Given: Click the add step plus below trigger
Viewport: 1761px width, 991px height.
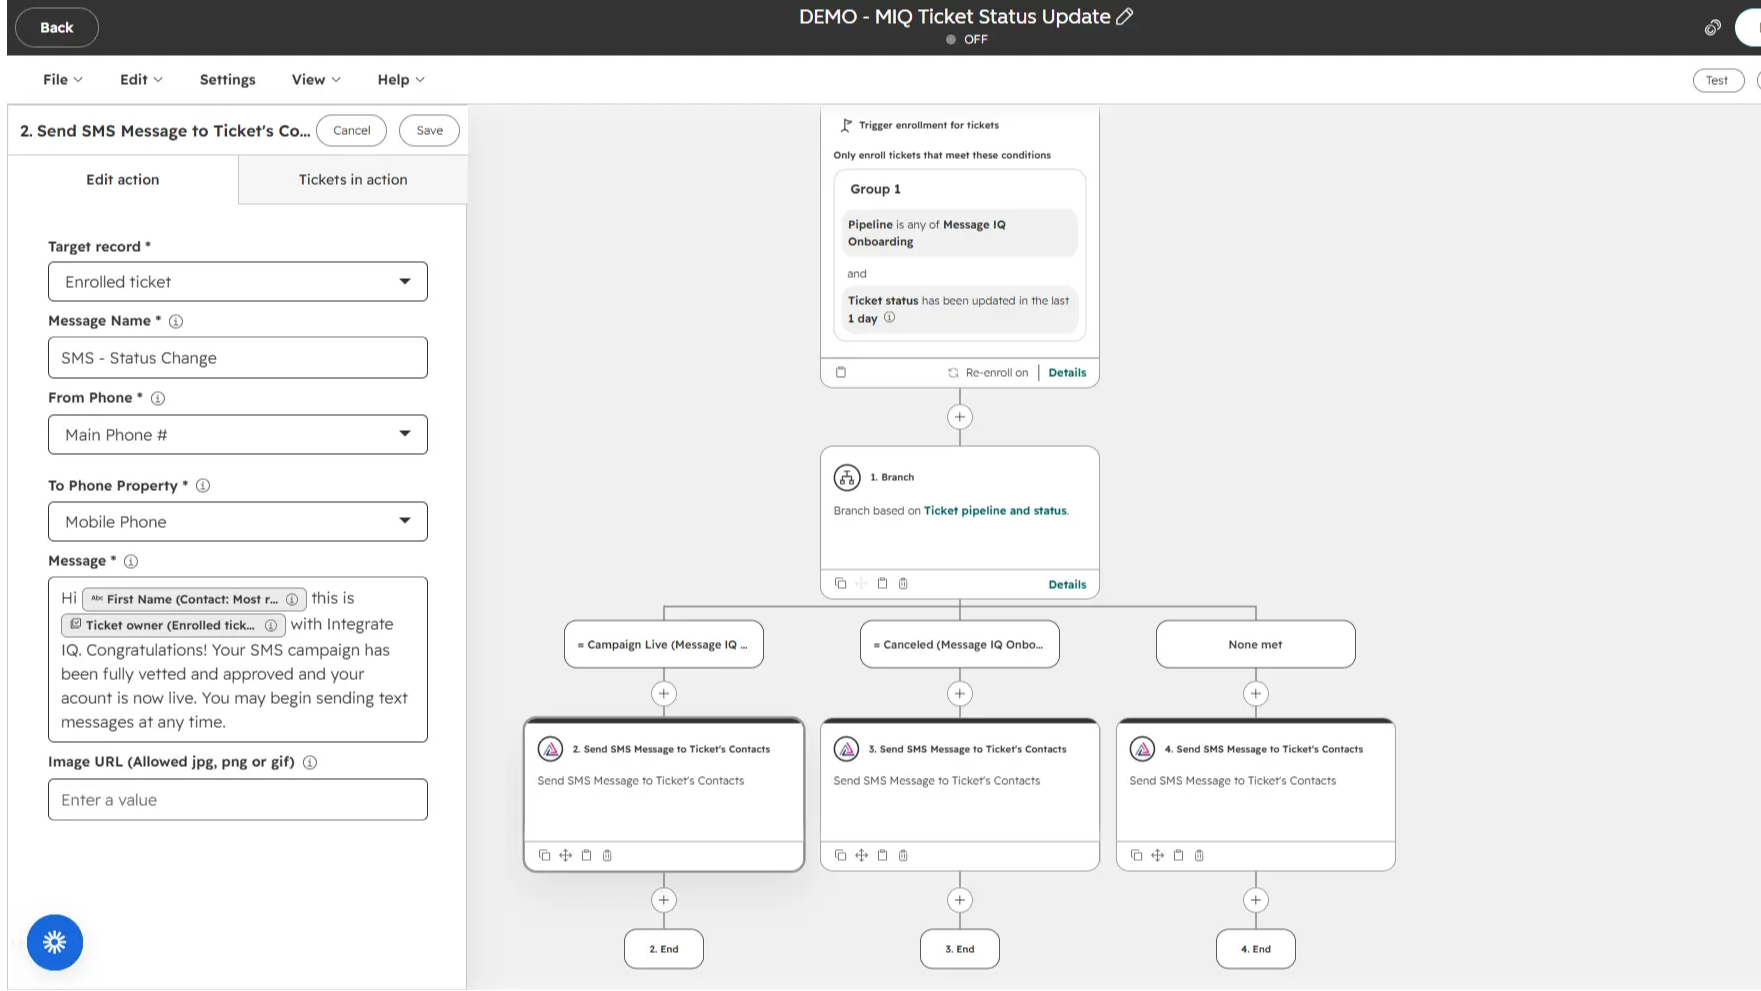Looking at the screenshot, I should (960, 417).
